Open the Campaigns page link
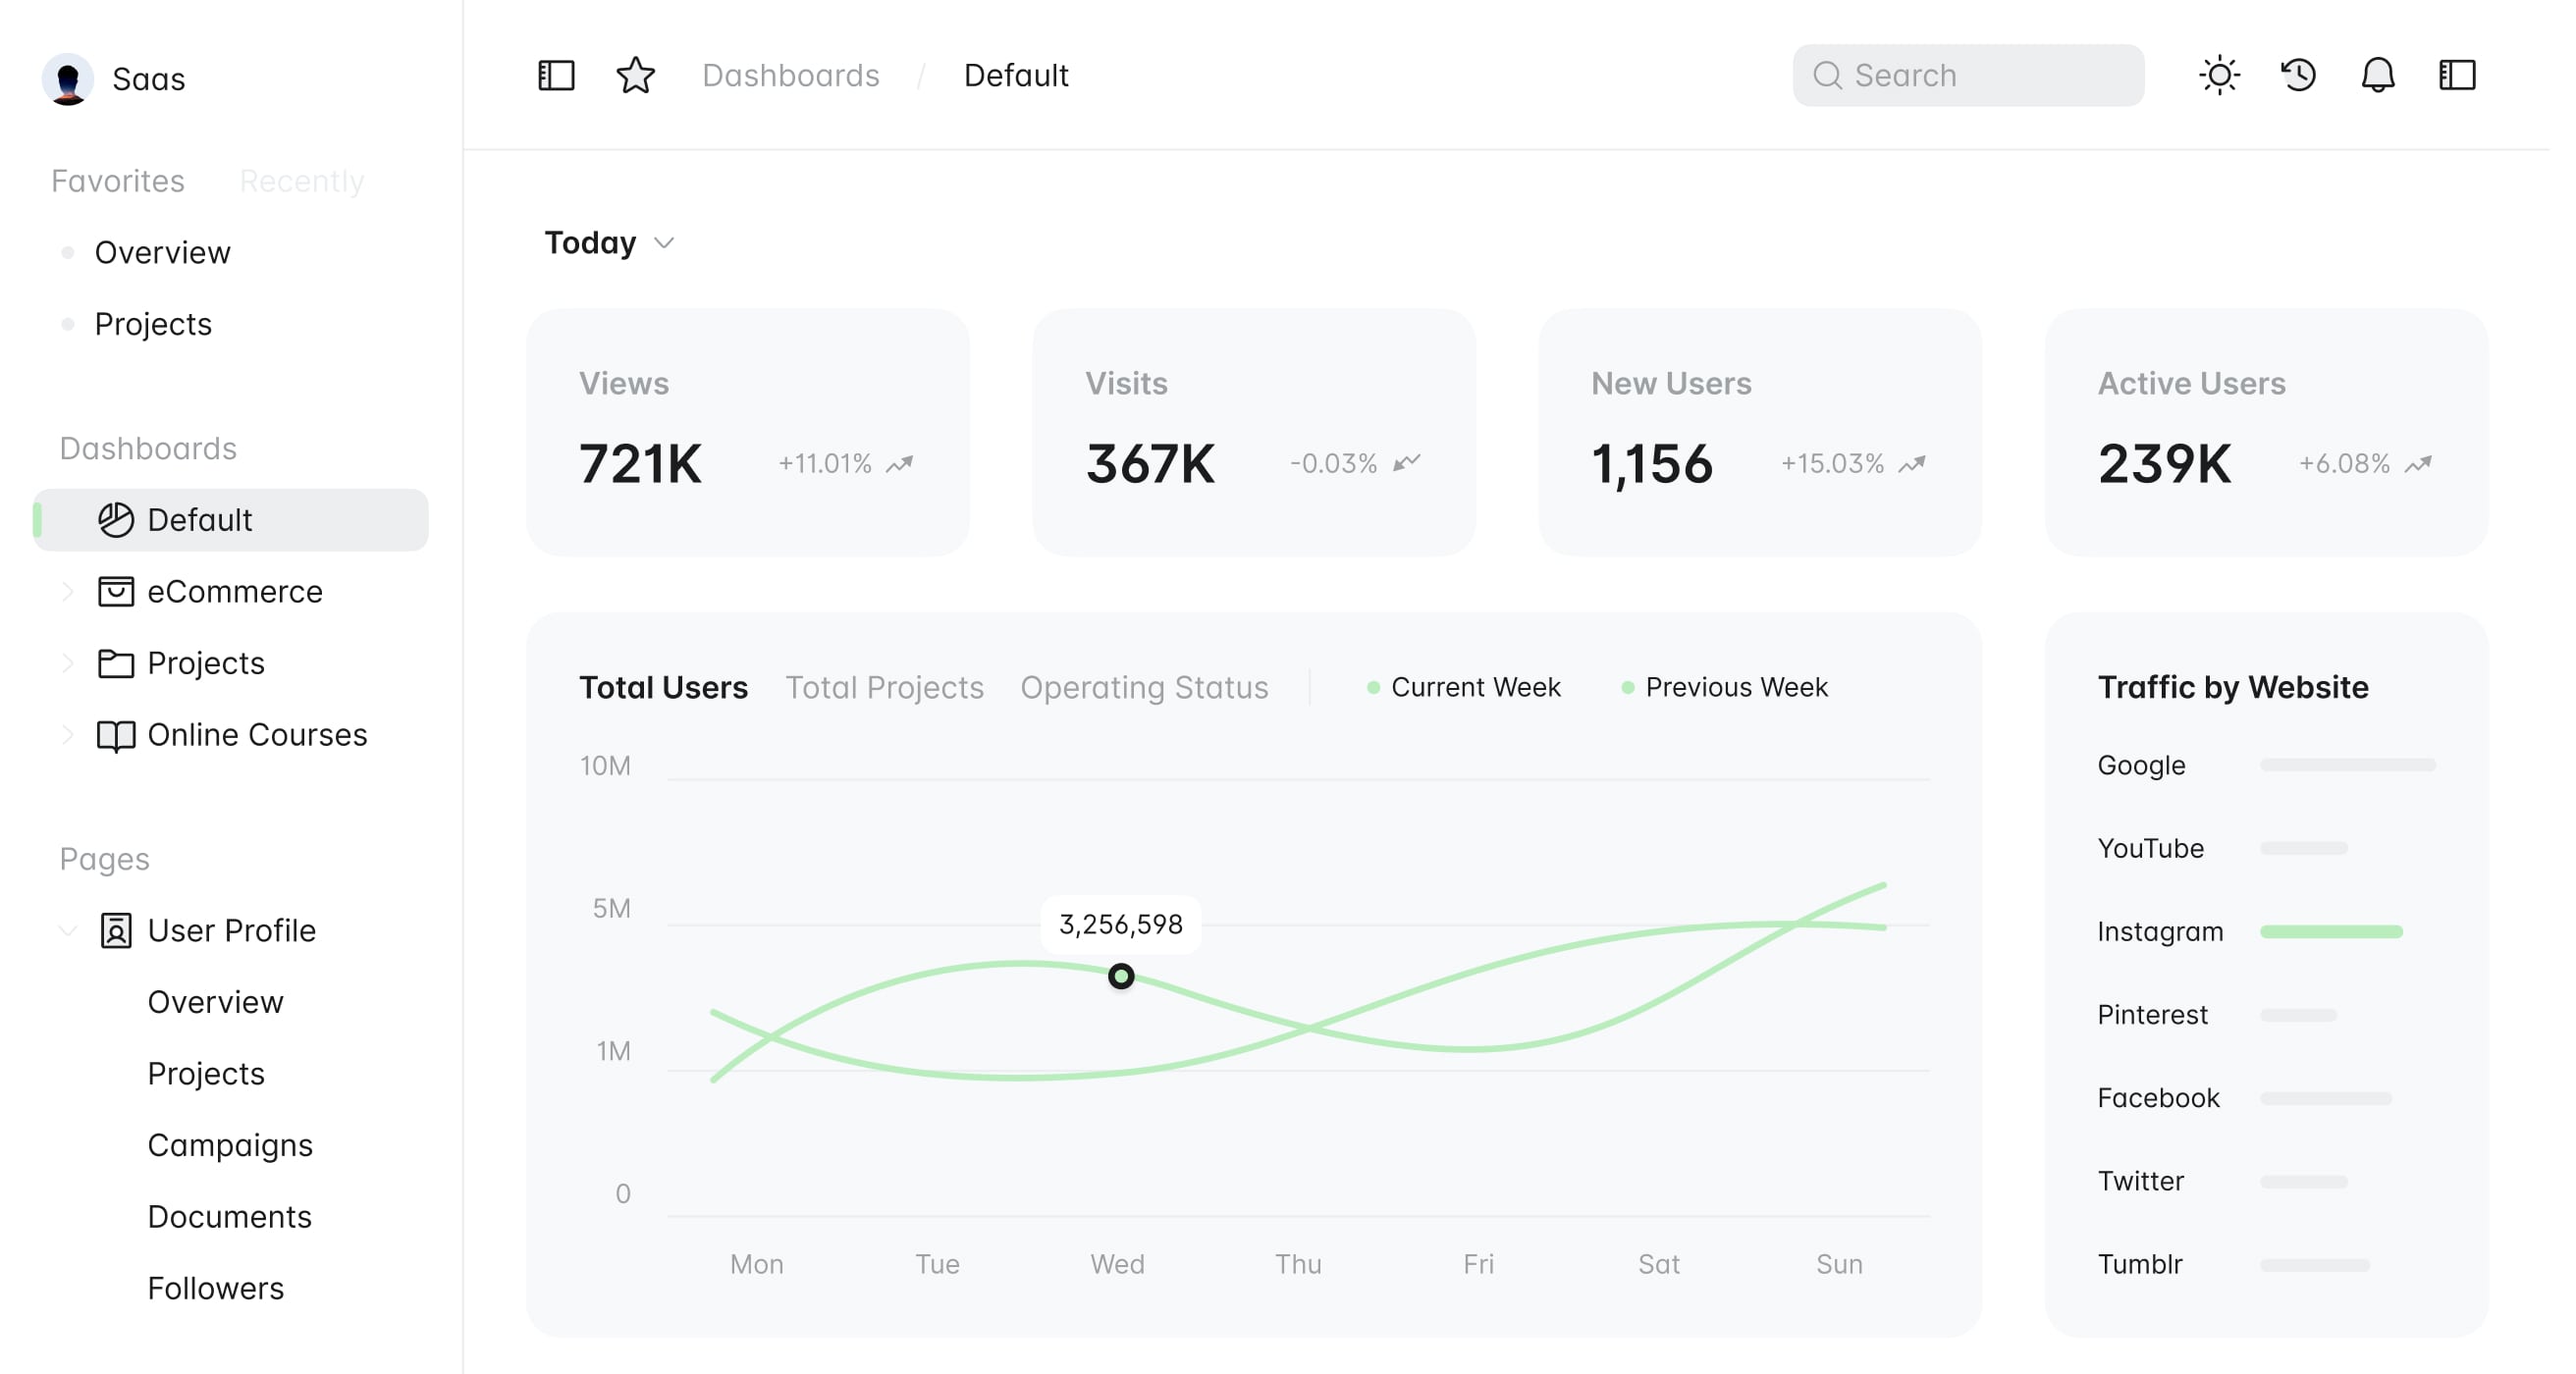2576x1374 pixels. (230, 1145)
